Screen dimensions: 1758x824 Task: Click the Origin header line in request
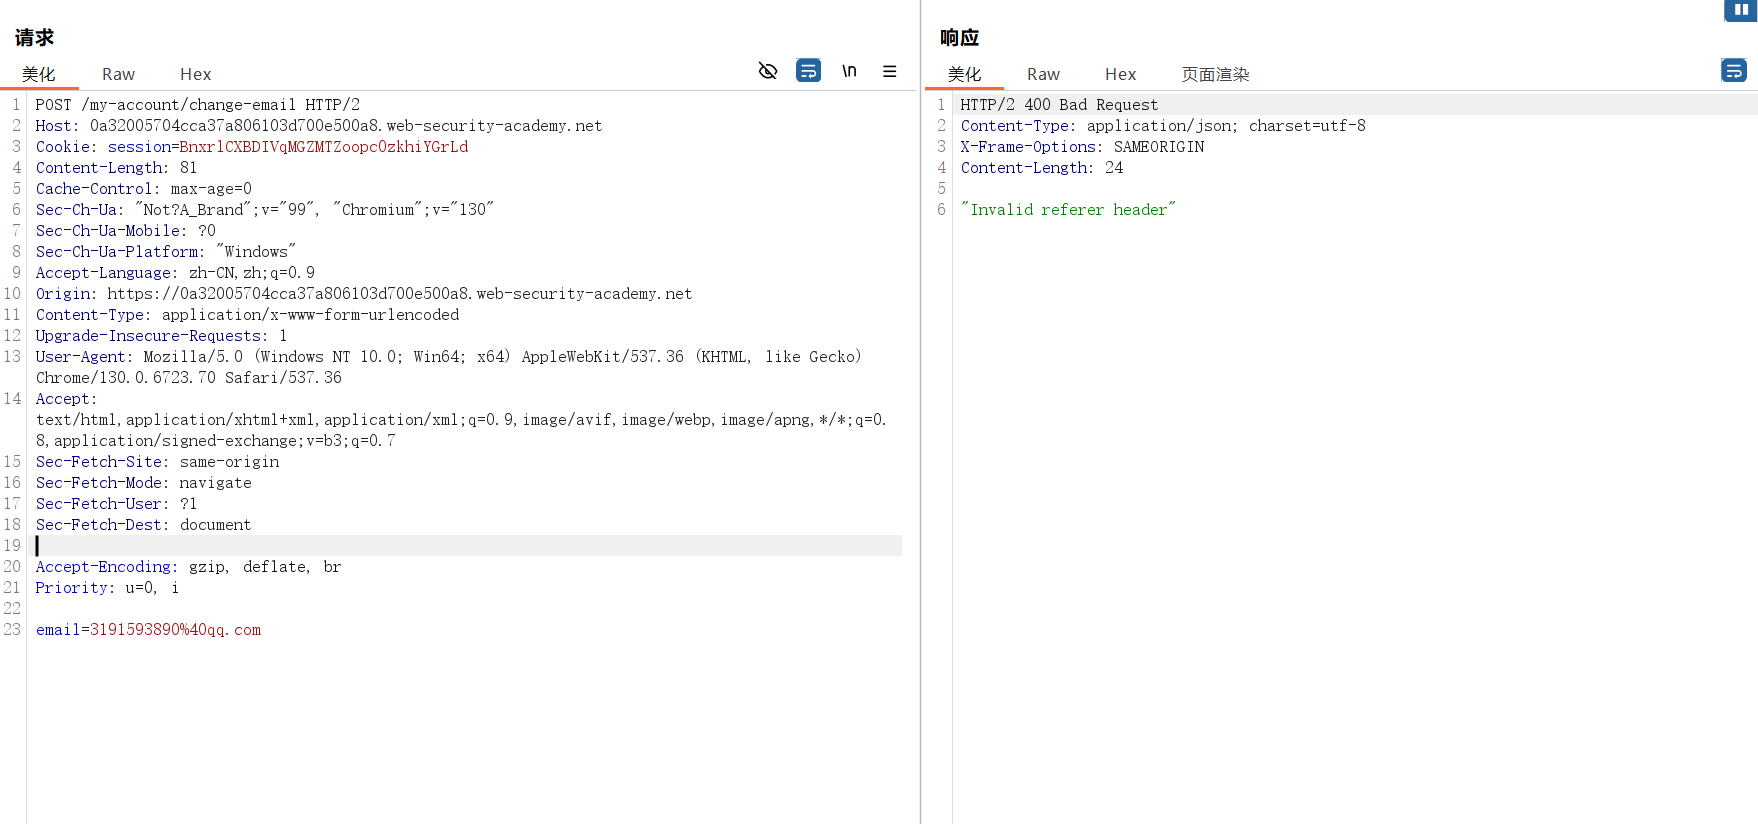363,294
